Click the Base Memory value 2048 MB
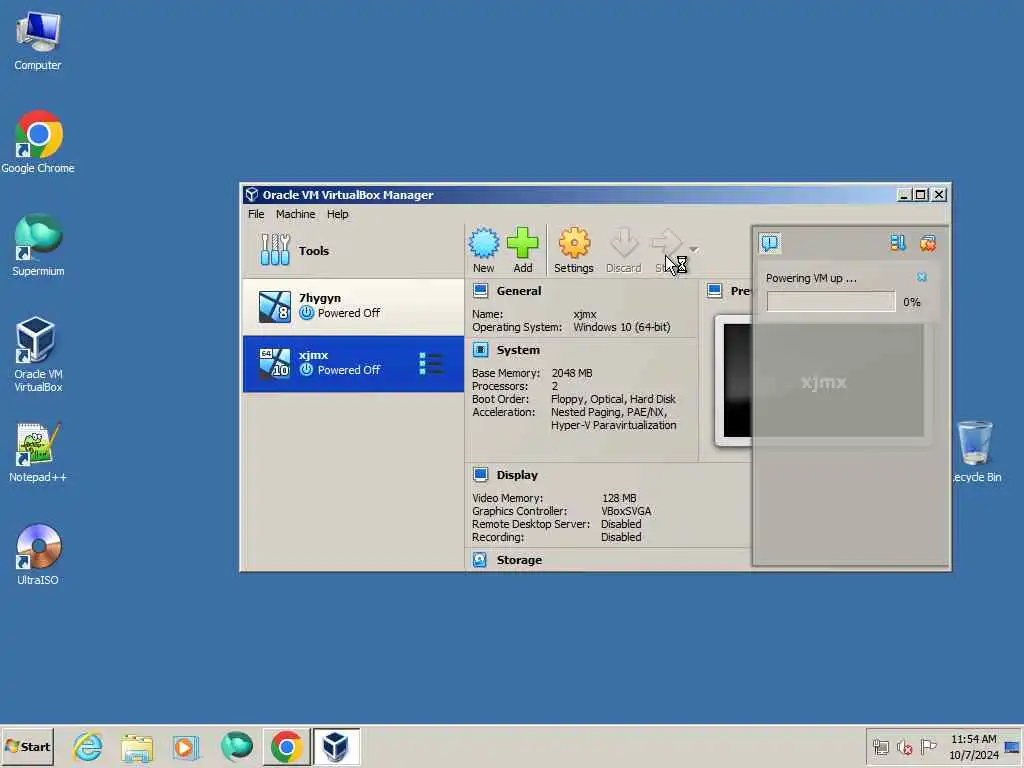The image size is (1024, 768). point(571,374)
